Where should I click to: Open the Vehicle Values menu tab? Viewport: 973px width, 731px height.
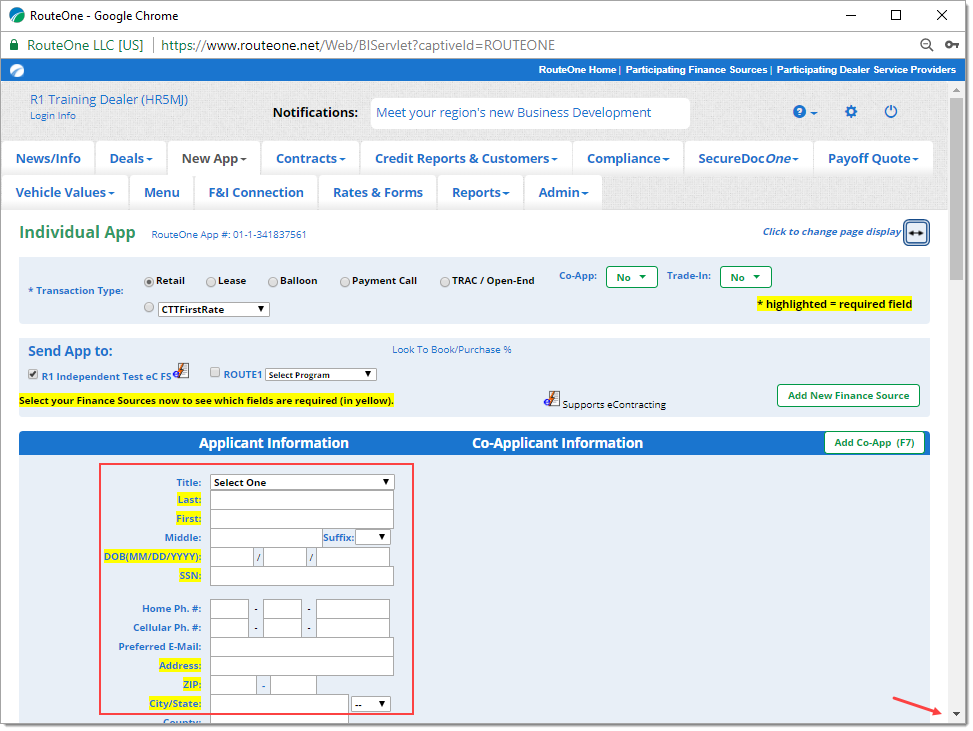(x=65, y=193)
